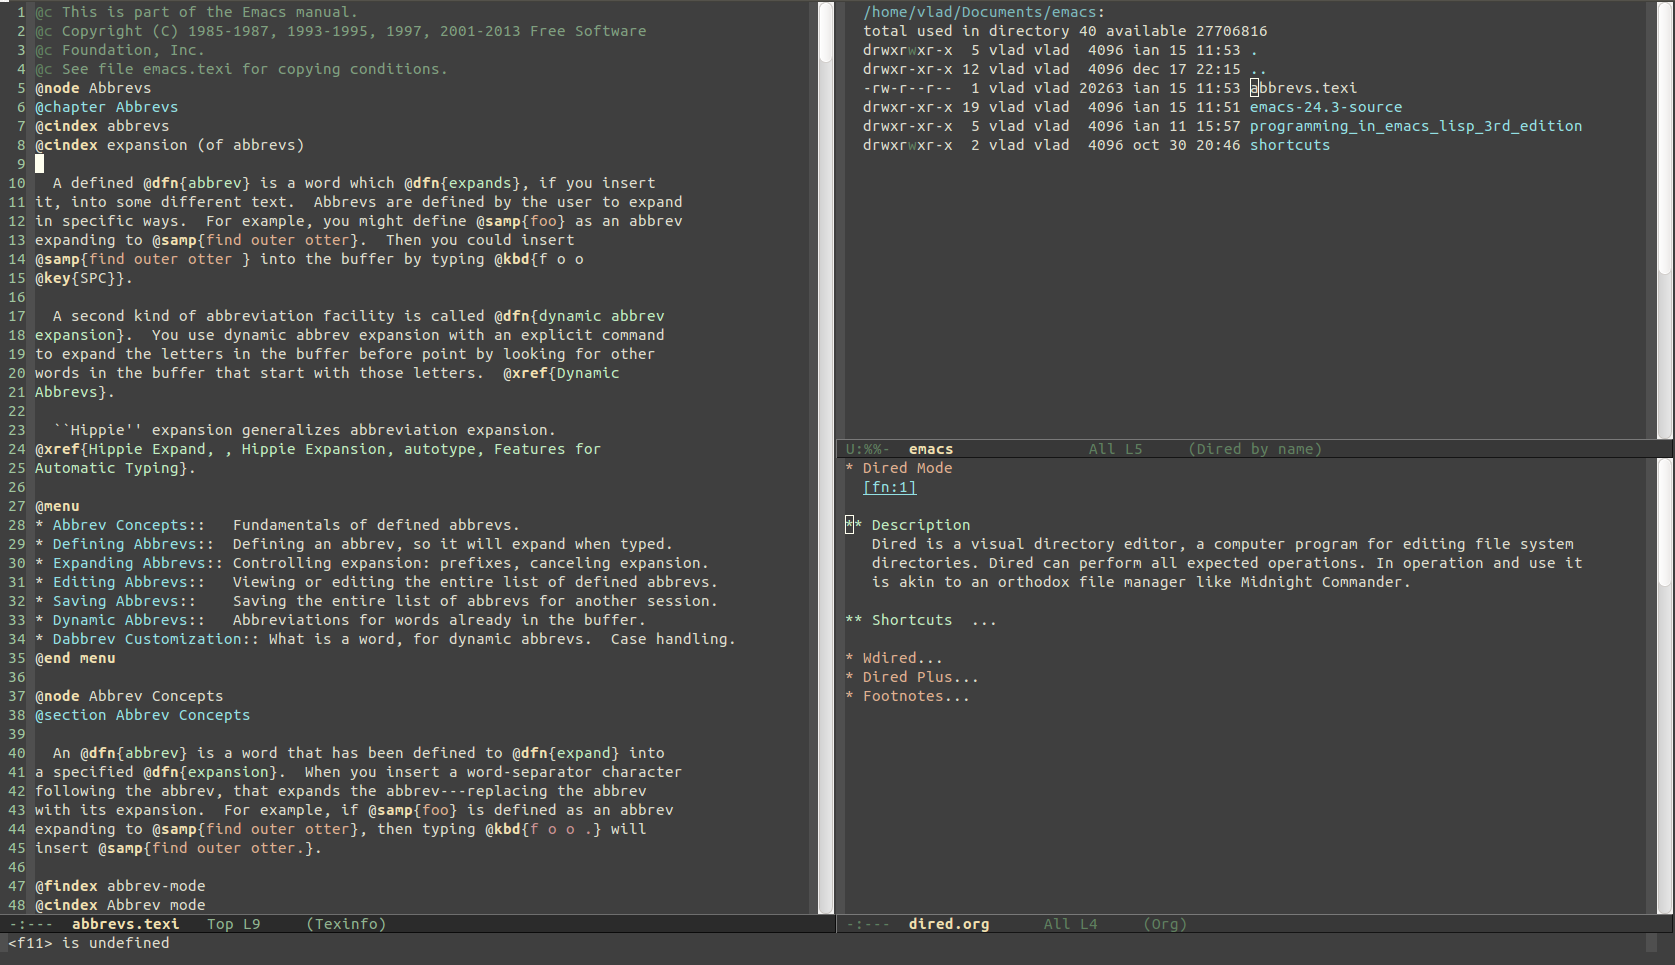Click 'All L4' position in dired.org mode line
Viewport: 1675px width, 965px height.
(x=1070, y=924)
